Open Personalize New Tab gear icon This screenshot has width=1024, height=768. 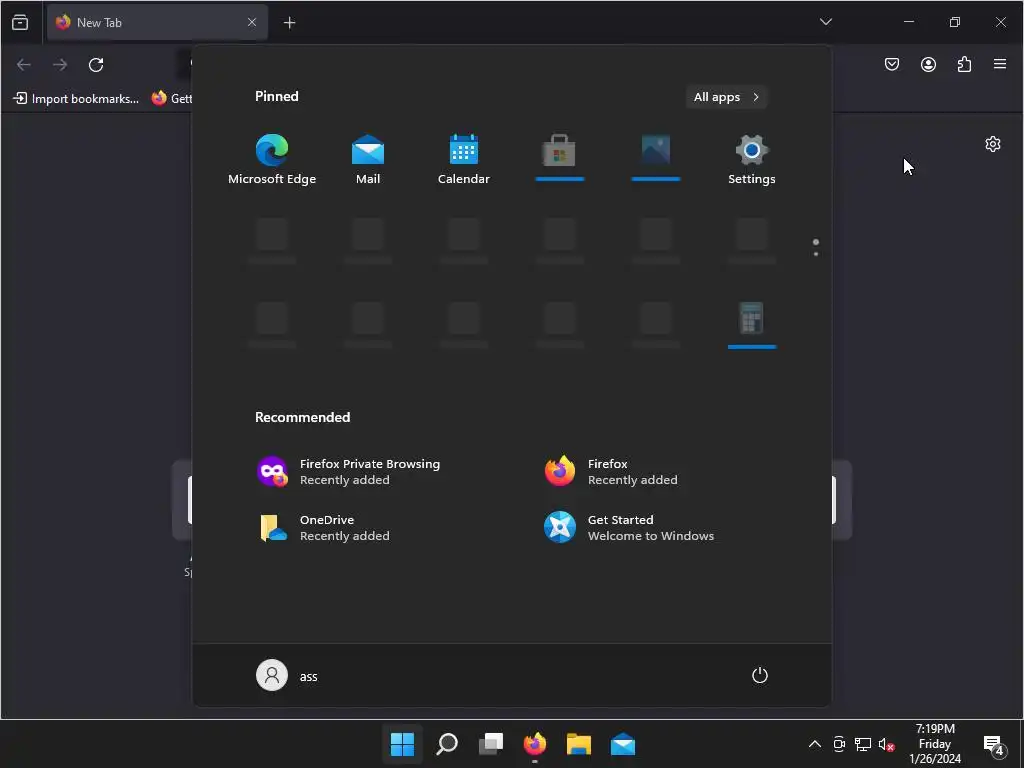[x=993, y=144]
